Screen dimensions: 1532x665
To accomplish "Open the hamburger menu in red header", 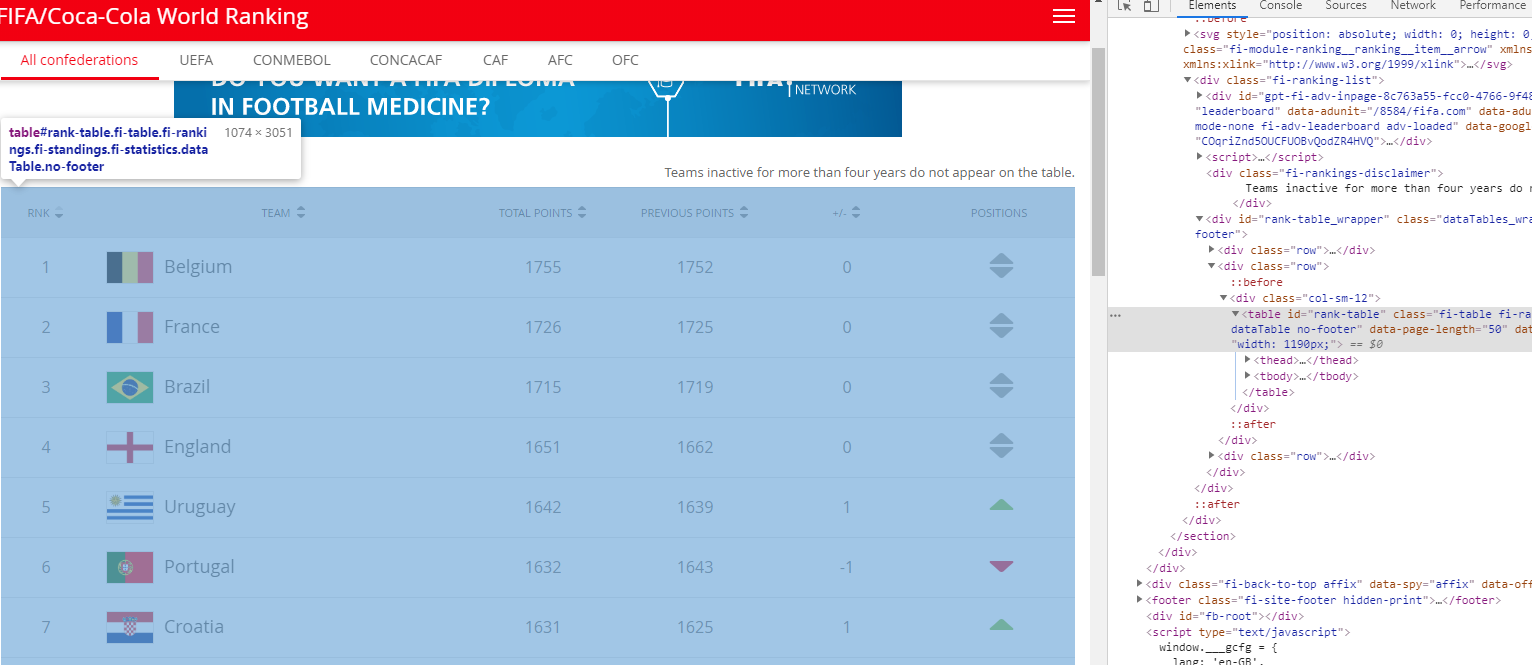I will pos(1064,16).
